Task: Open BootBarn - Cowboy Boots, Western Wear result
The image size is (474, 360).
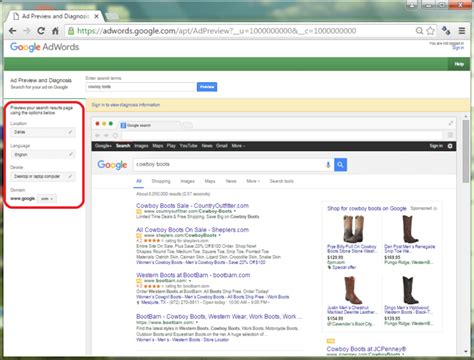Action: click(219, 317)
